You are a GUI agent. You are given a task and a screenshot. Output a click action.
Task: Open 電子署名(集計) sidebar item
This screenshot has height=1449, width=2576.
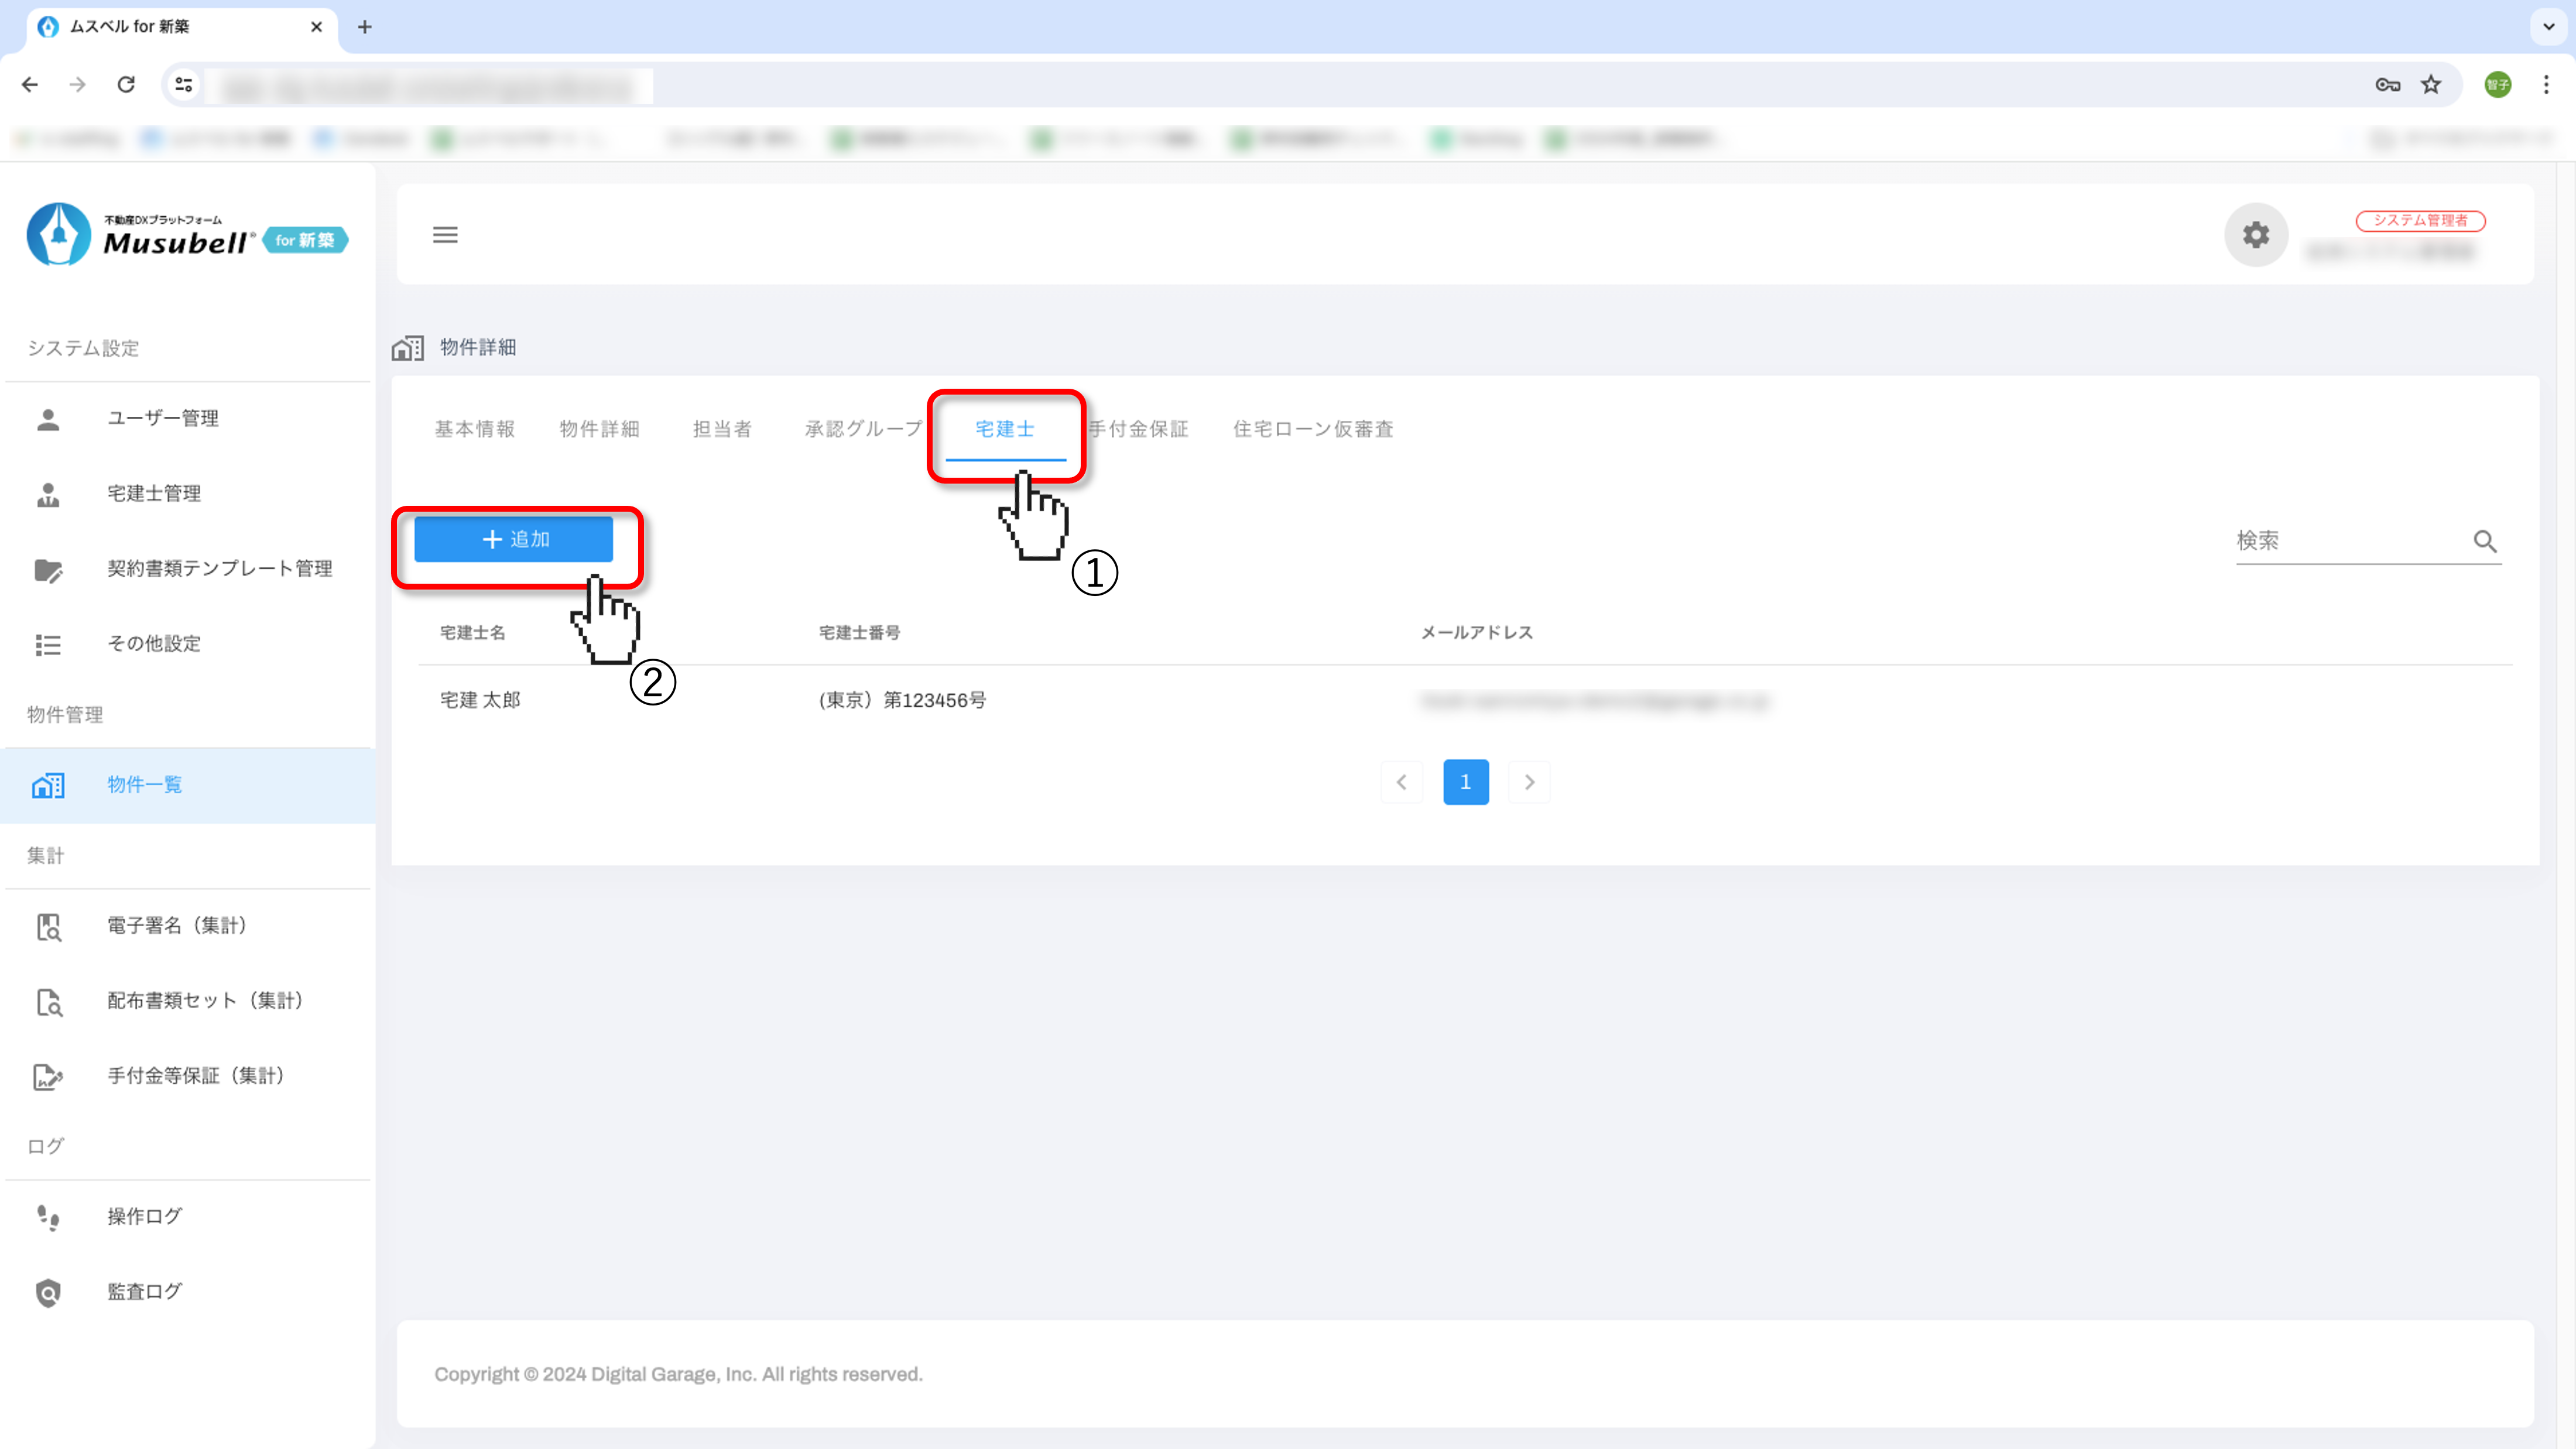coord(177,925)
